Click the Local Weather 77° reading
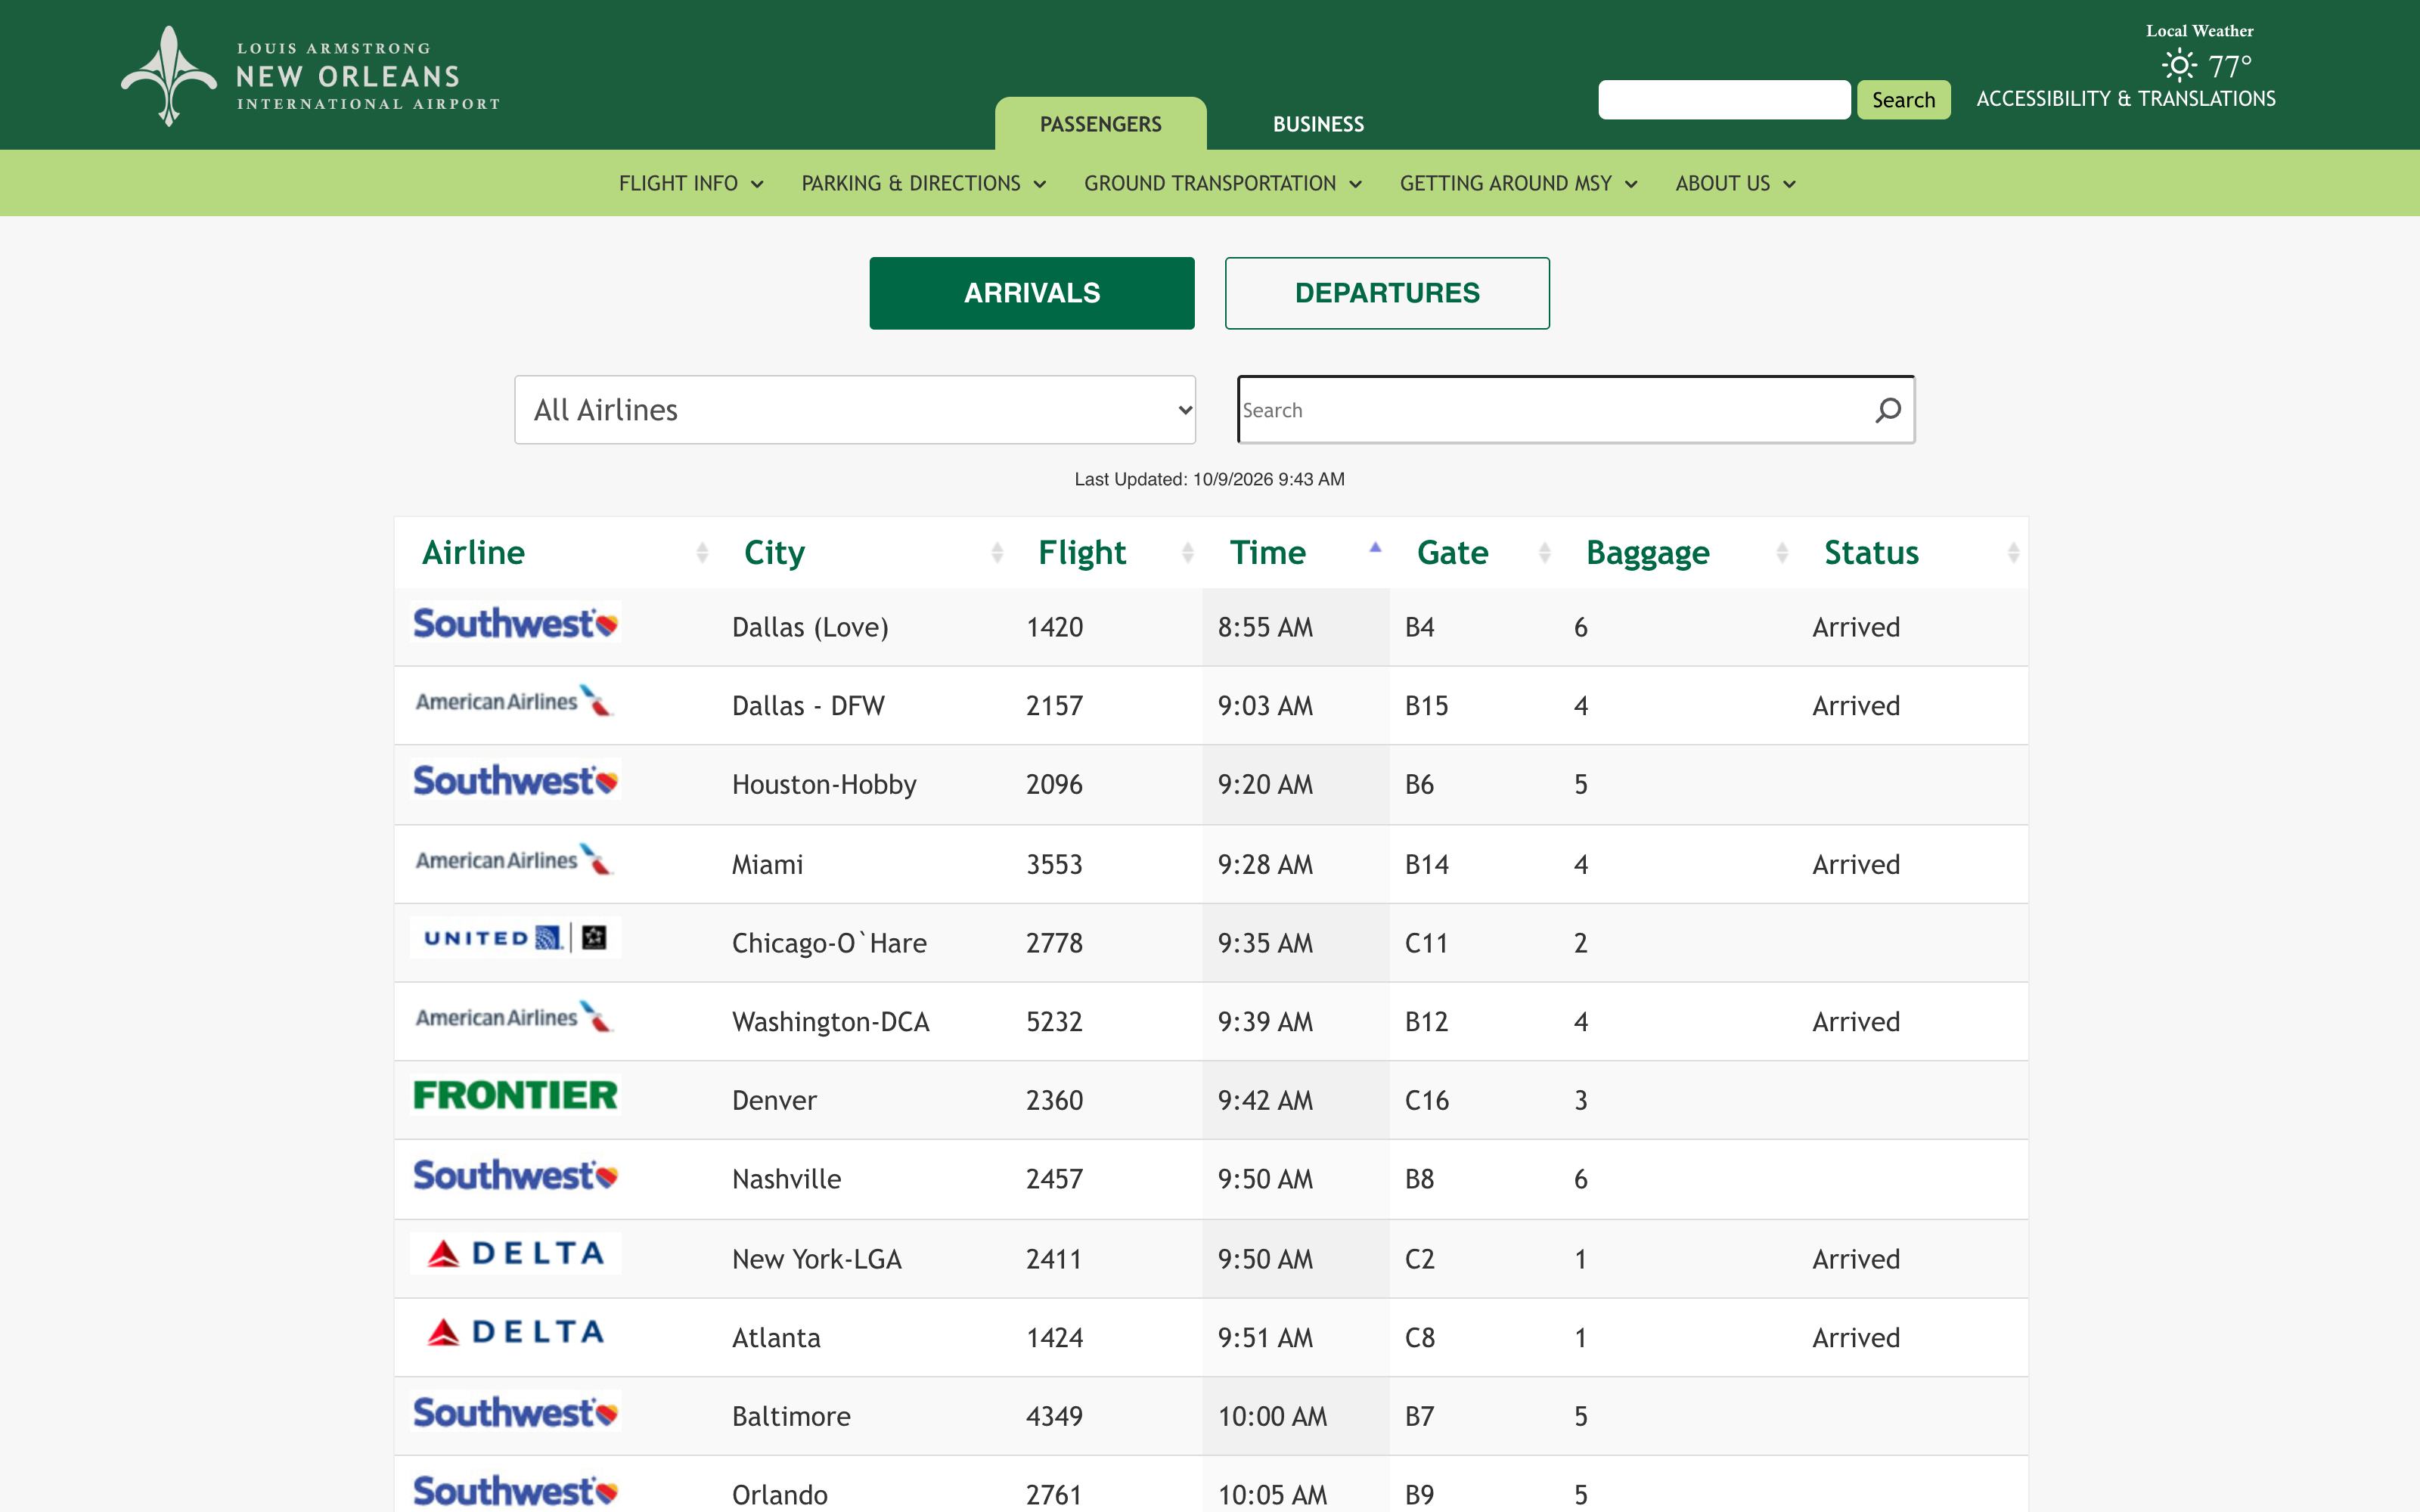This screenshot has width=2420, height=1512. coord(2229,66)
